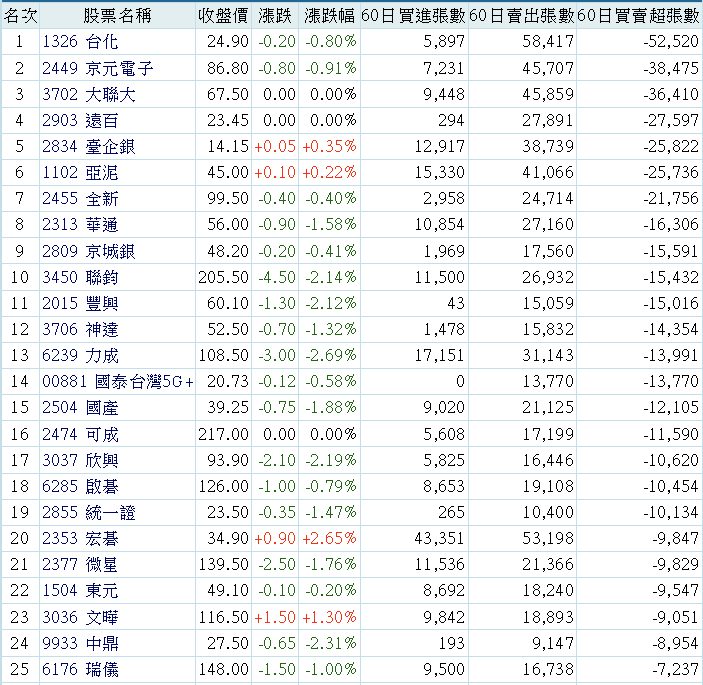View stock 2855 統一證

(x=89, y=512)
